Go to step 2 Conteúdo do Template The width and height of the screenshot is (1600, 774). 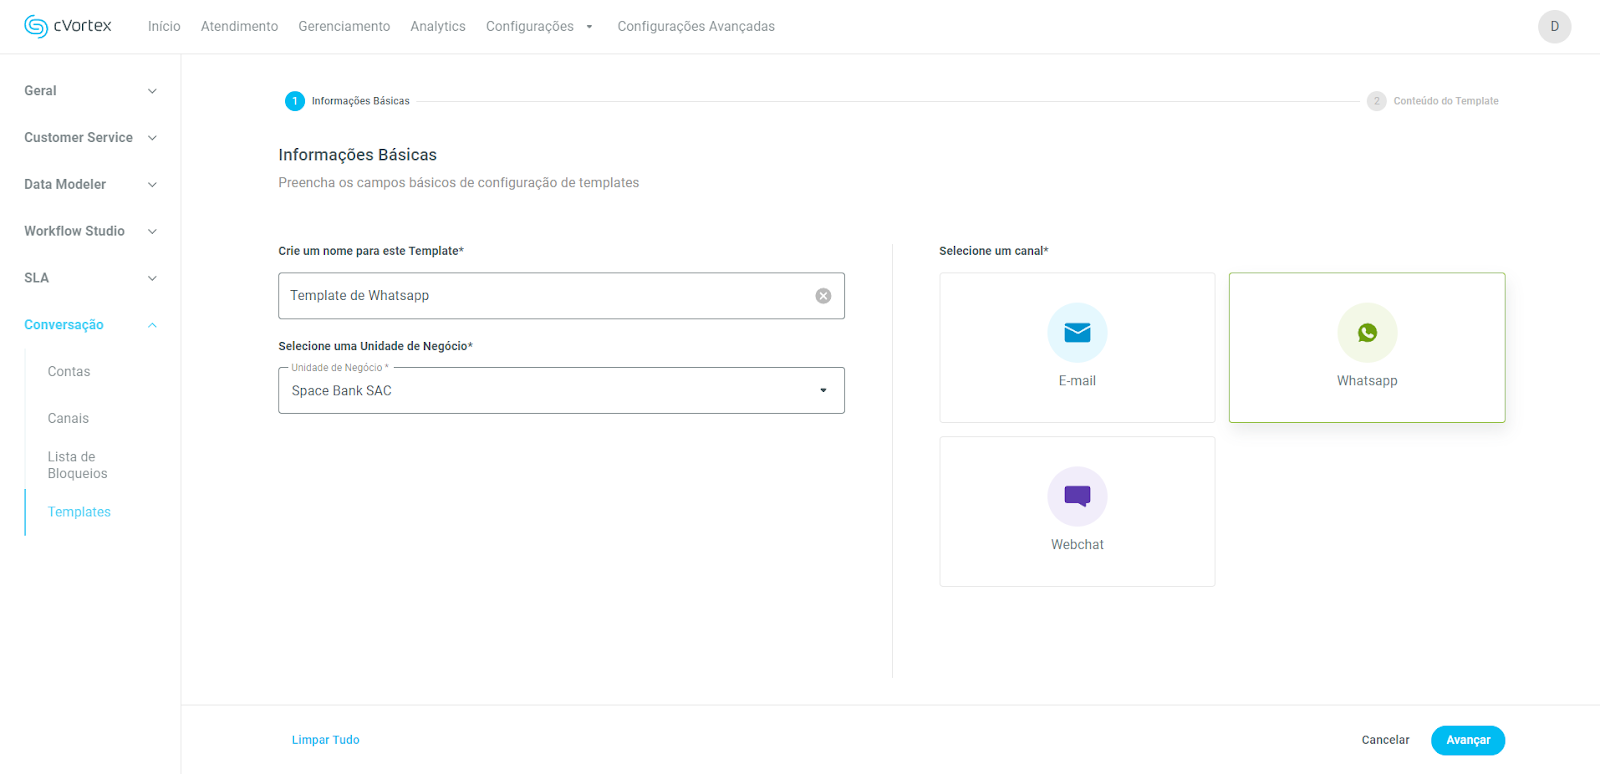(x=1376, y=101)
